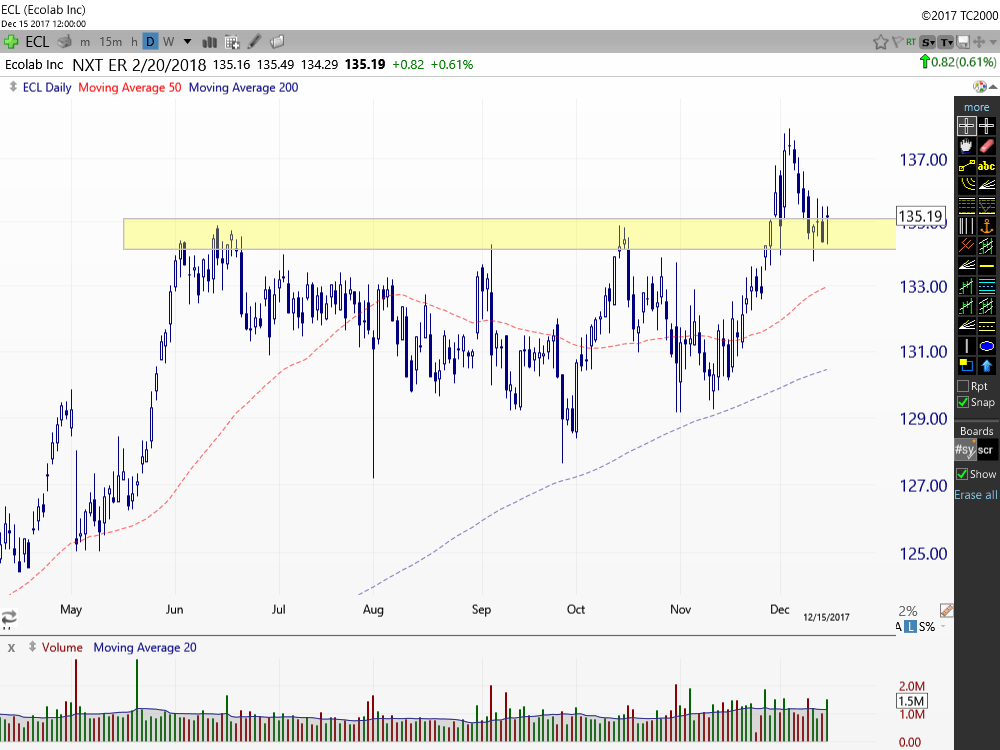The width and height of the screenshot is (1000, 750).
Task: Click the green plus add-symbol icon
Action: pyautogui.click(x=11, y=42)
